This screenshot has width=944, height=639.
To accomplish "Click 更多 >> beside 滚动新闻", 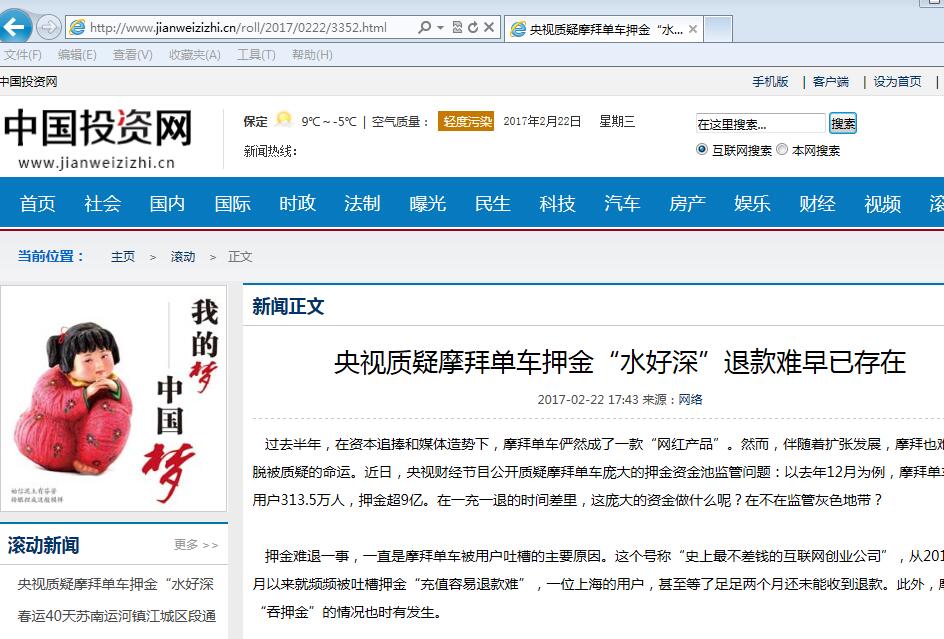I will tap(196, 544).
